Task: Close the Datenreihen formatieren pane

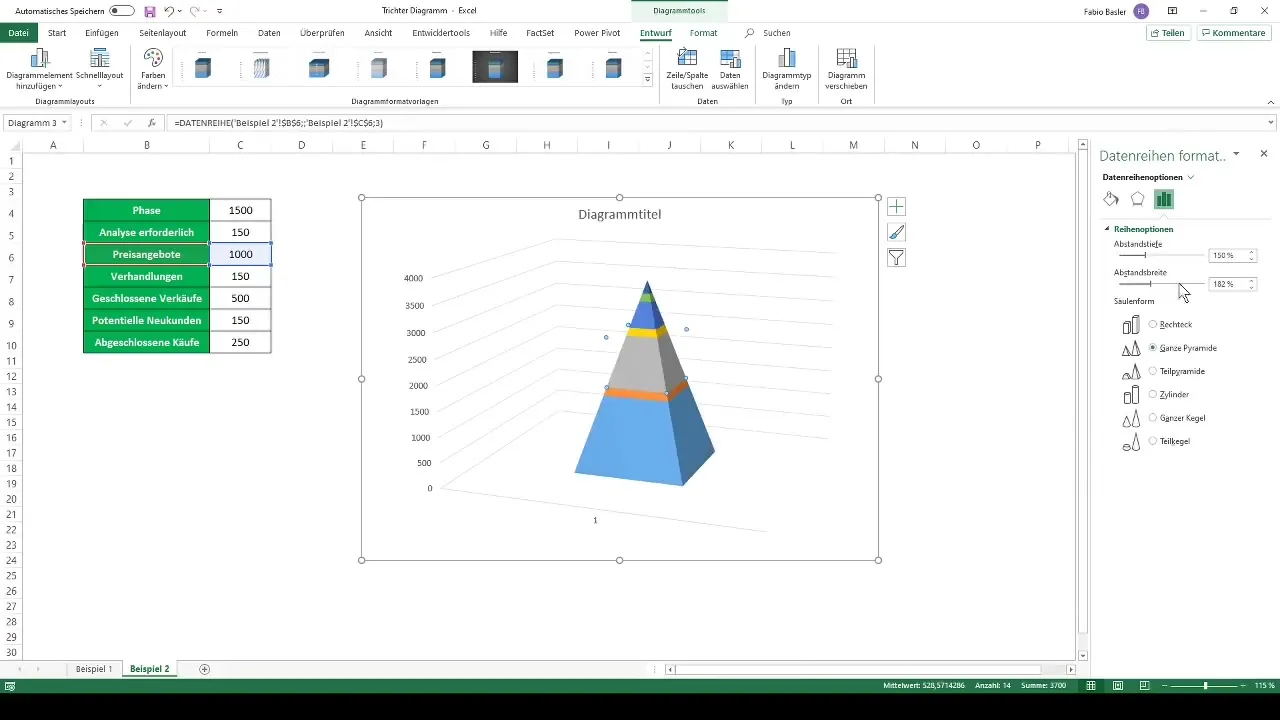Action: tap(1264, 154)
